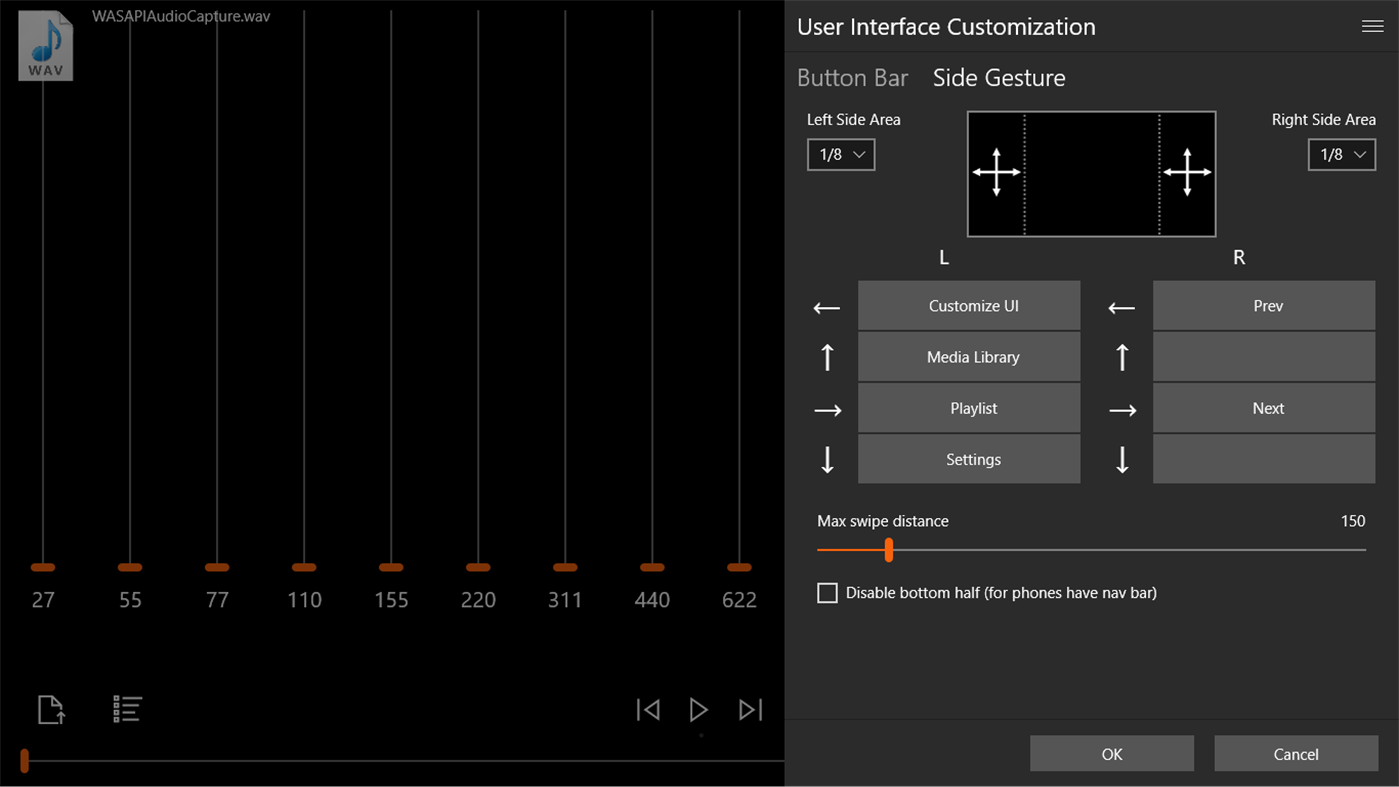This screenshot has height=787, width=1399.
Task: Click the WAV file artwork thumbnail
Action: (x=45, y=45)
